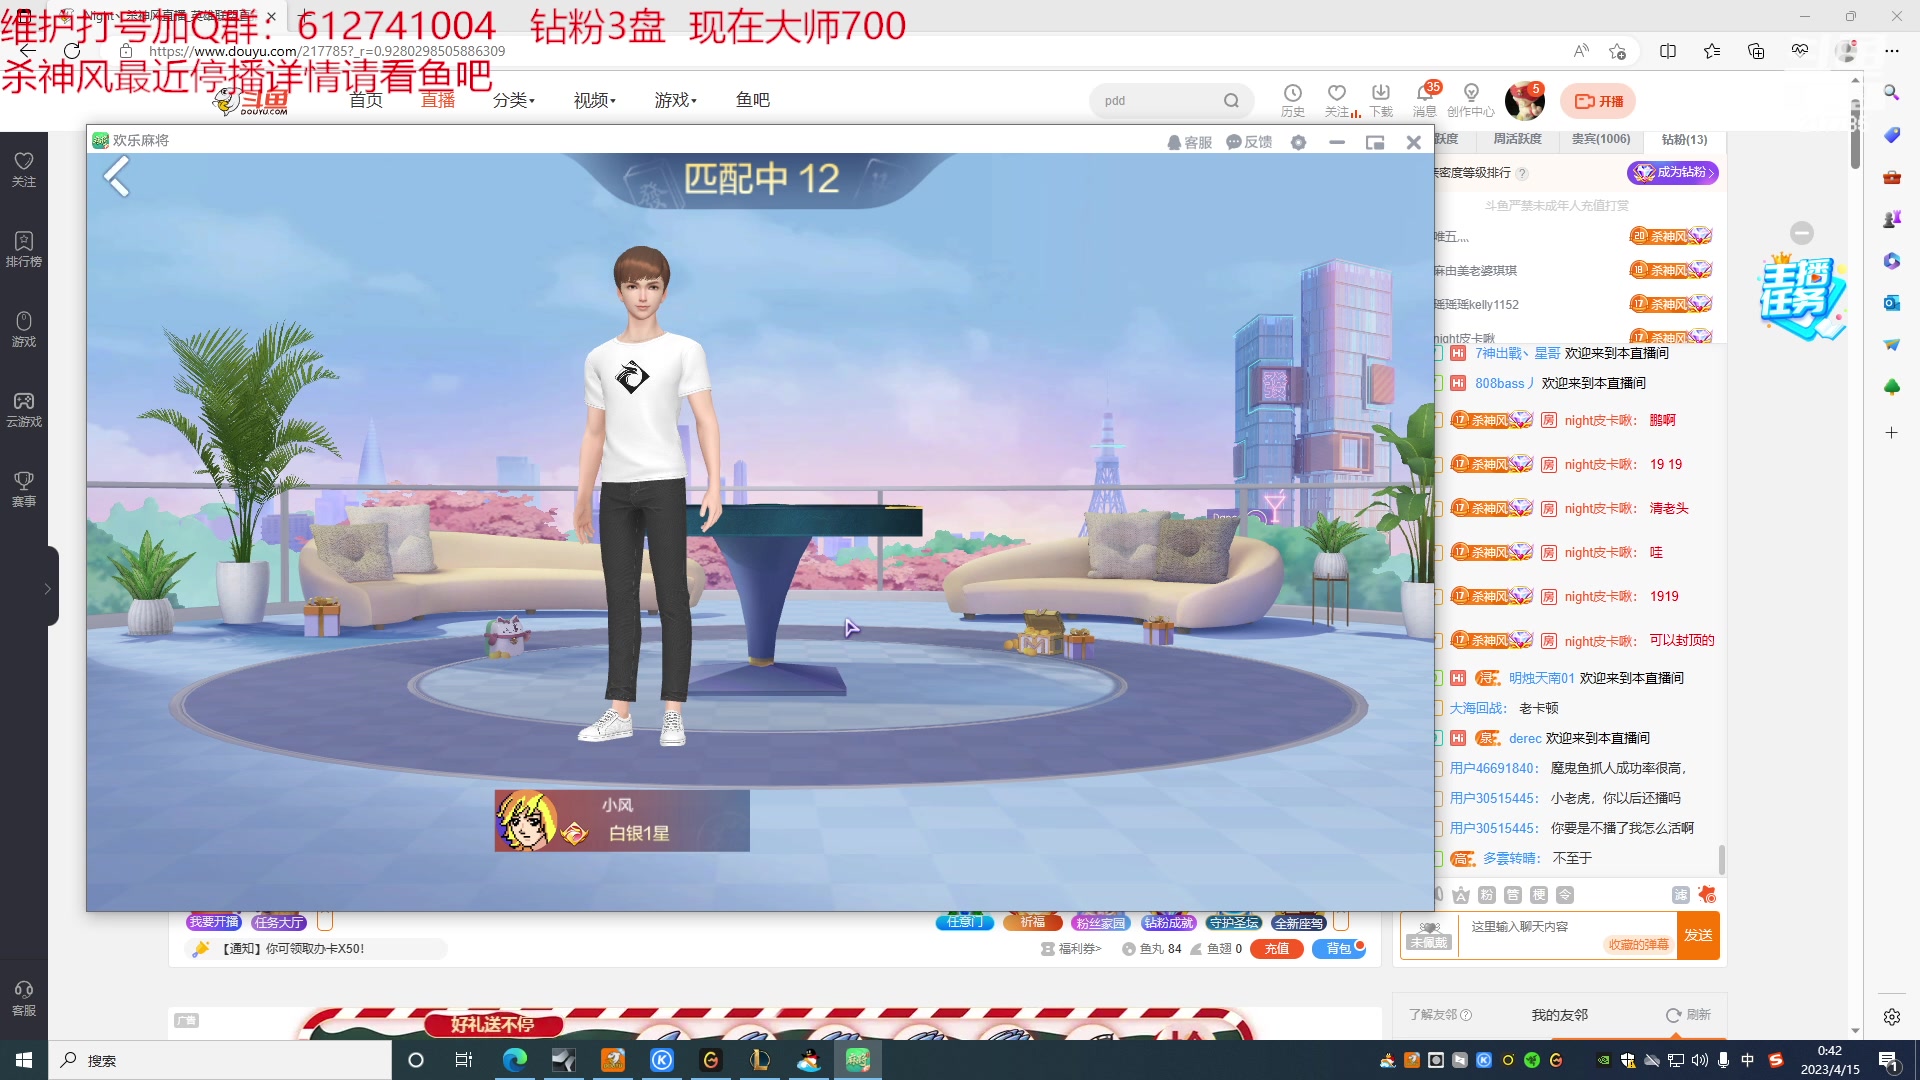The width and height of the screenshot is (1920, 1080).
Task: Click the search magnifier beside the pdd field
Action: pyautogui.click(x=1231, y=100)
